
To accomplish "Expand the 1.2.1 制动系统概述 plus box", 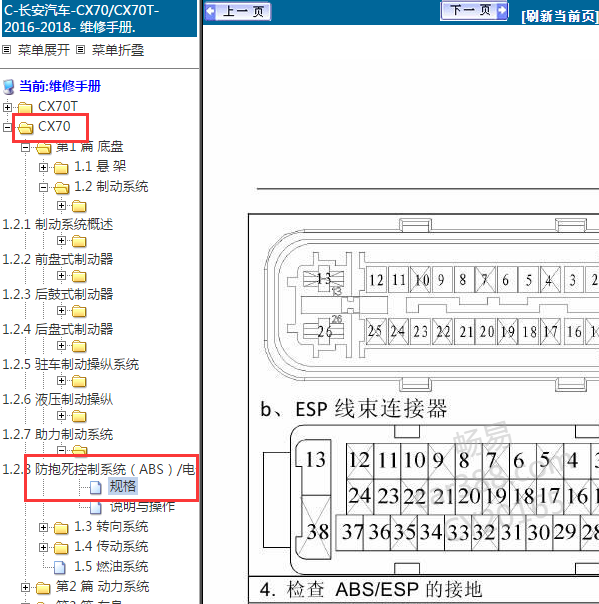I will tap(61, 205).
